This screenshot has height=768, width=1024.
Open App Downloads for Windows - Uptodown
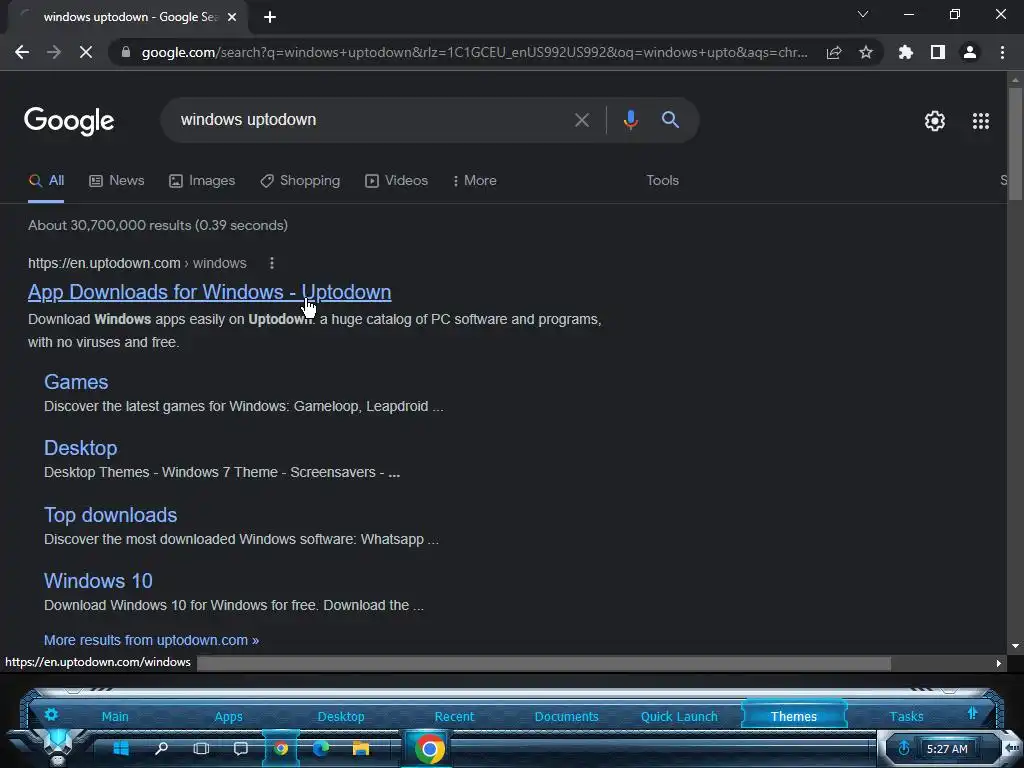(210, 292)
